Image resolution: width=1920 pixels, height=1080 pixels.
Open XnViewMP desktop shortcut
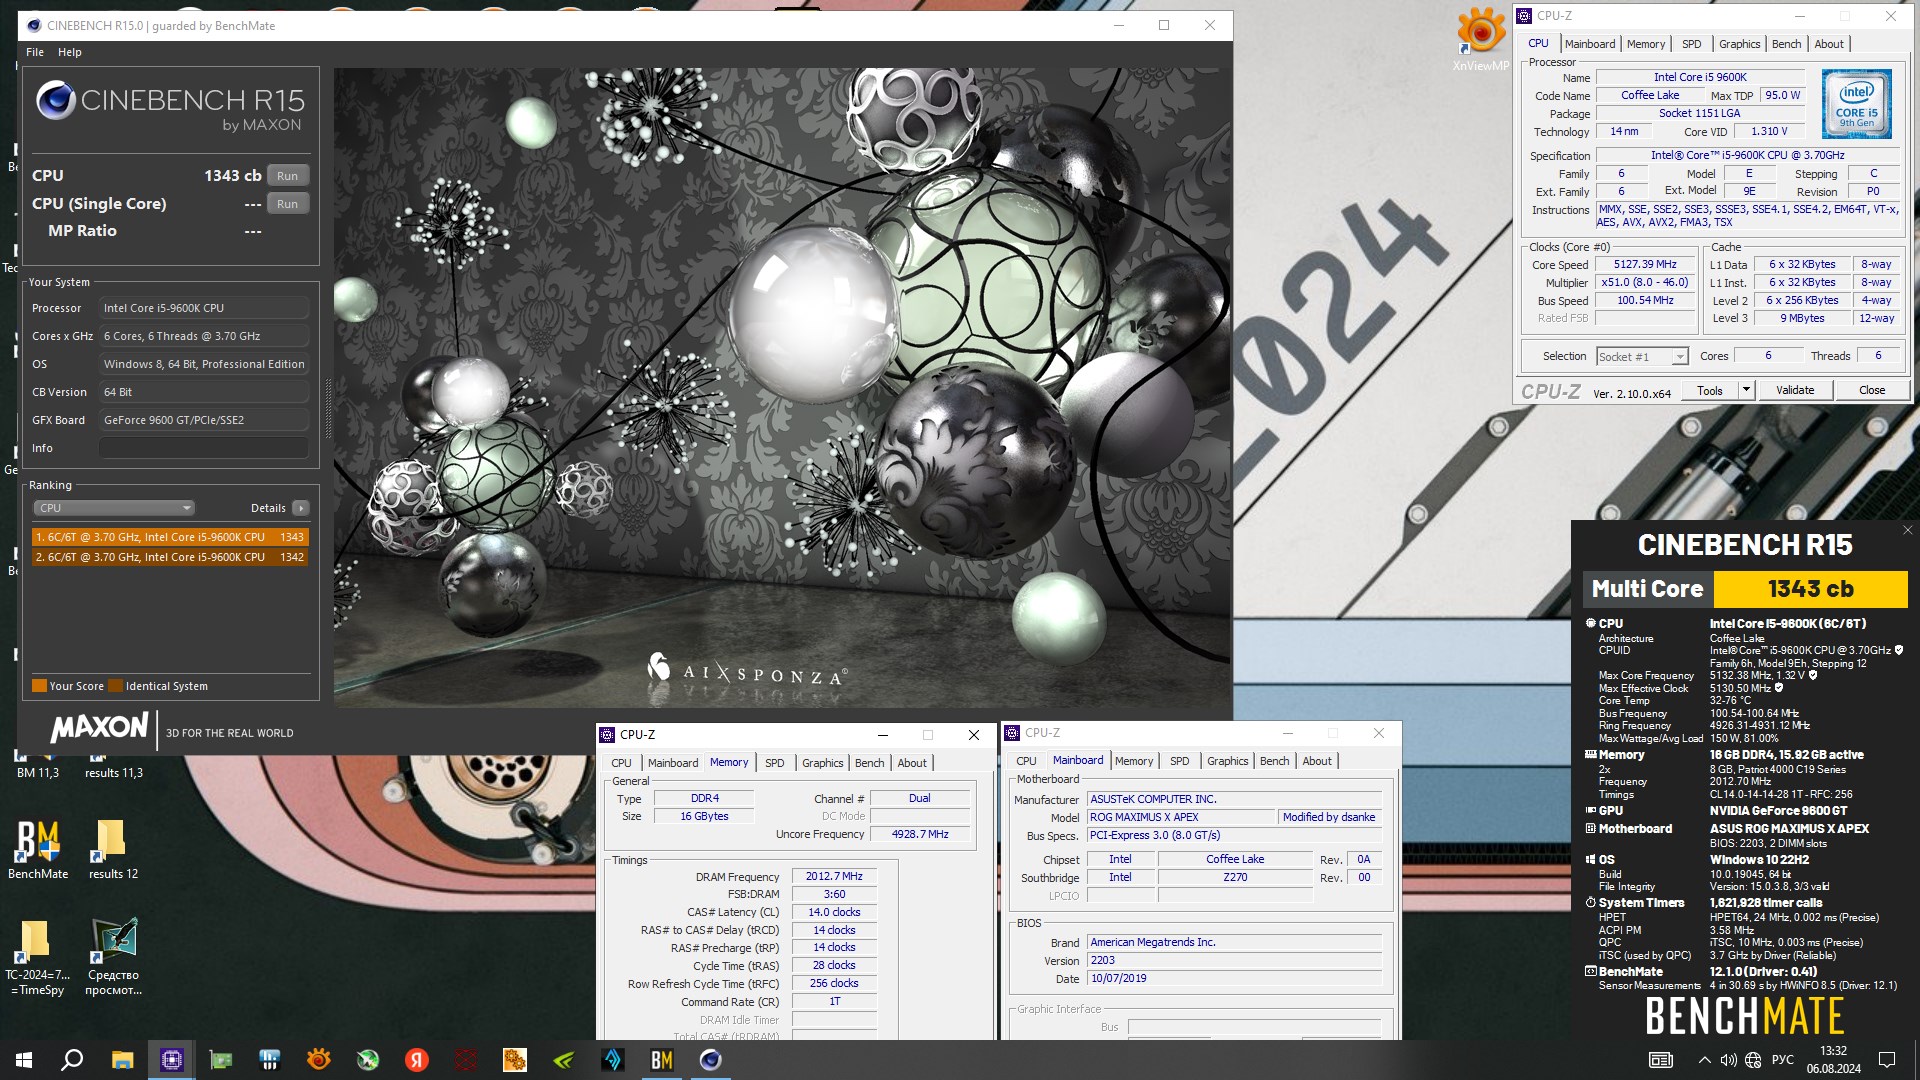coord(1480,40)
